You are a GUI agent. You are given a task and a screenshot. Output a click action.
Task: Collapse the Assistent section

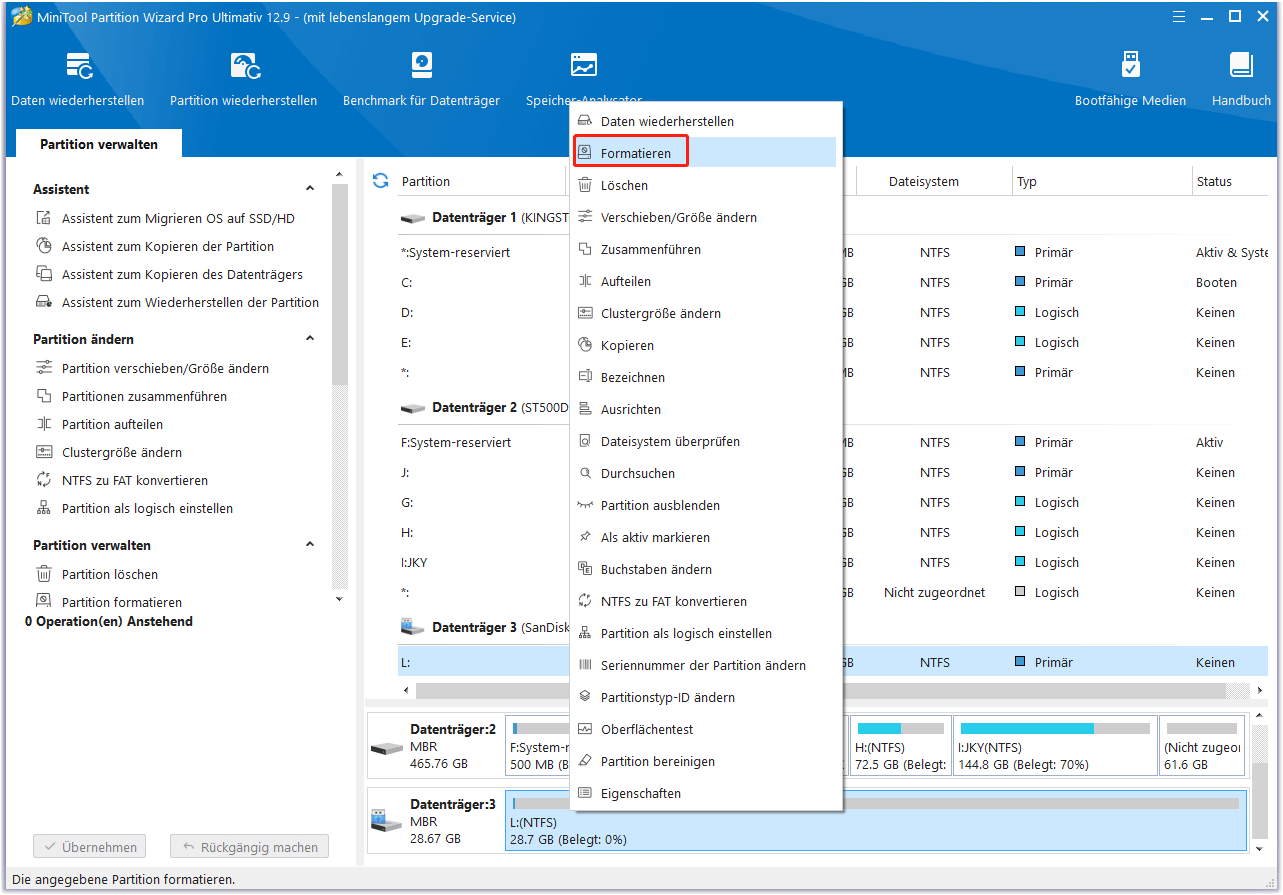point(310,189)
